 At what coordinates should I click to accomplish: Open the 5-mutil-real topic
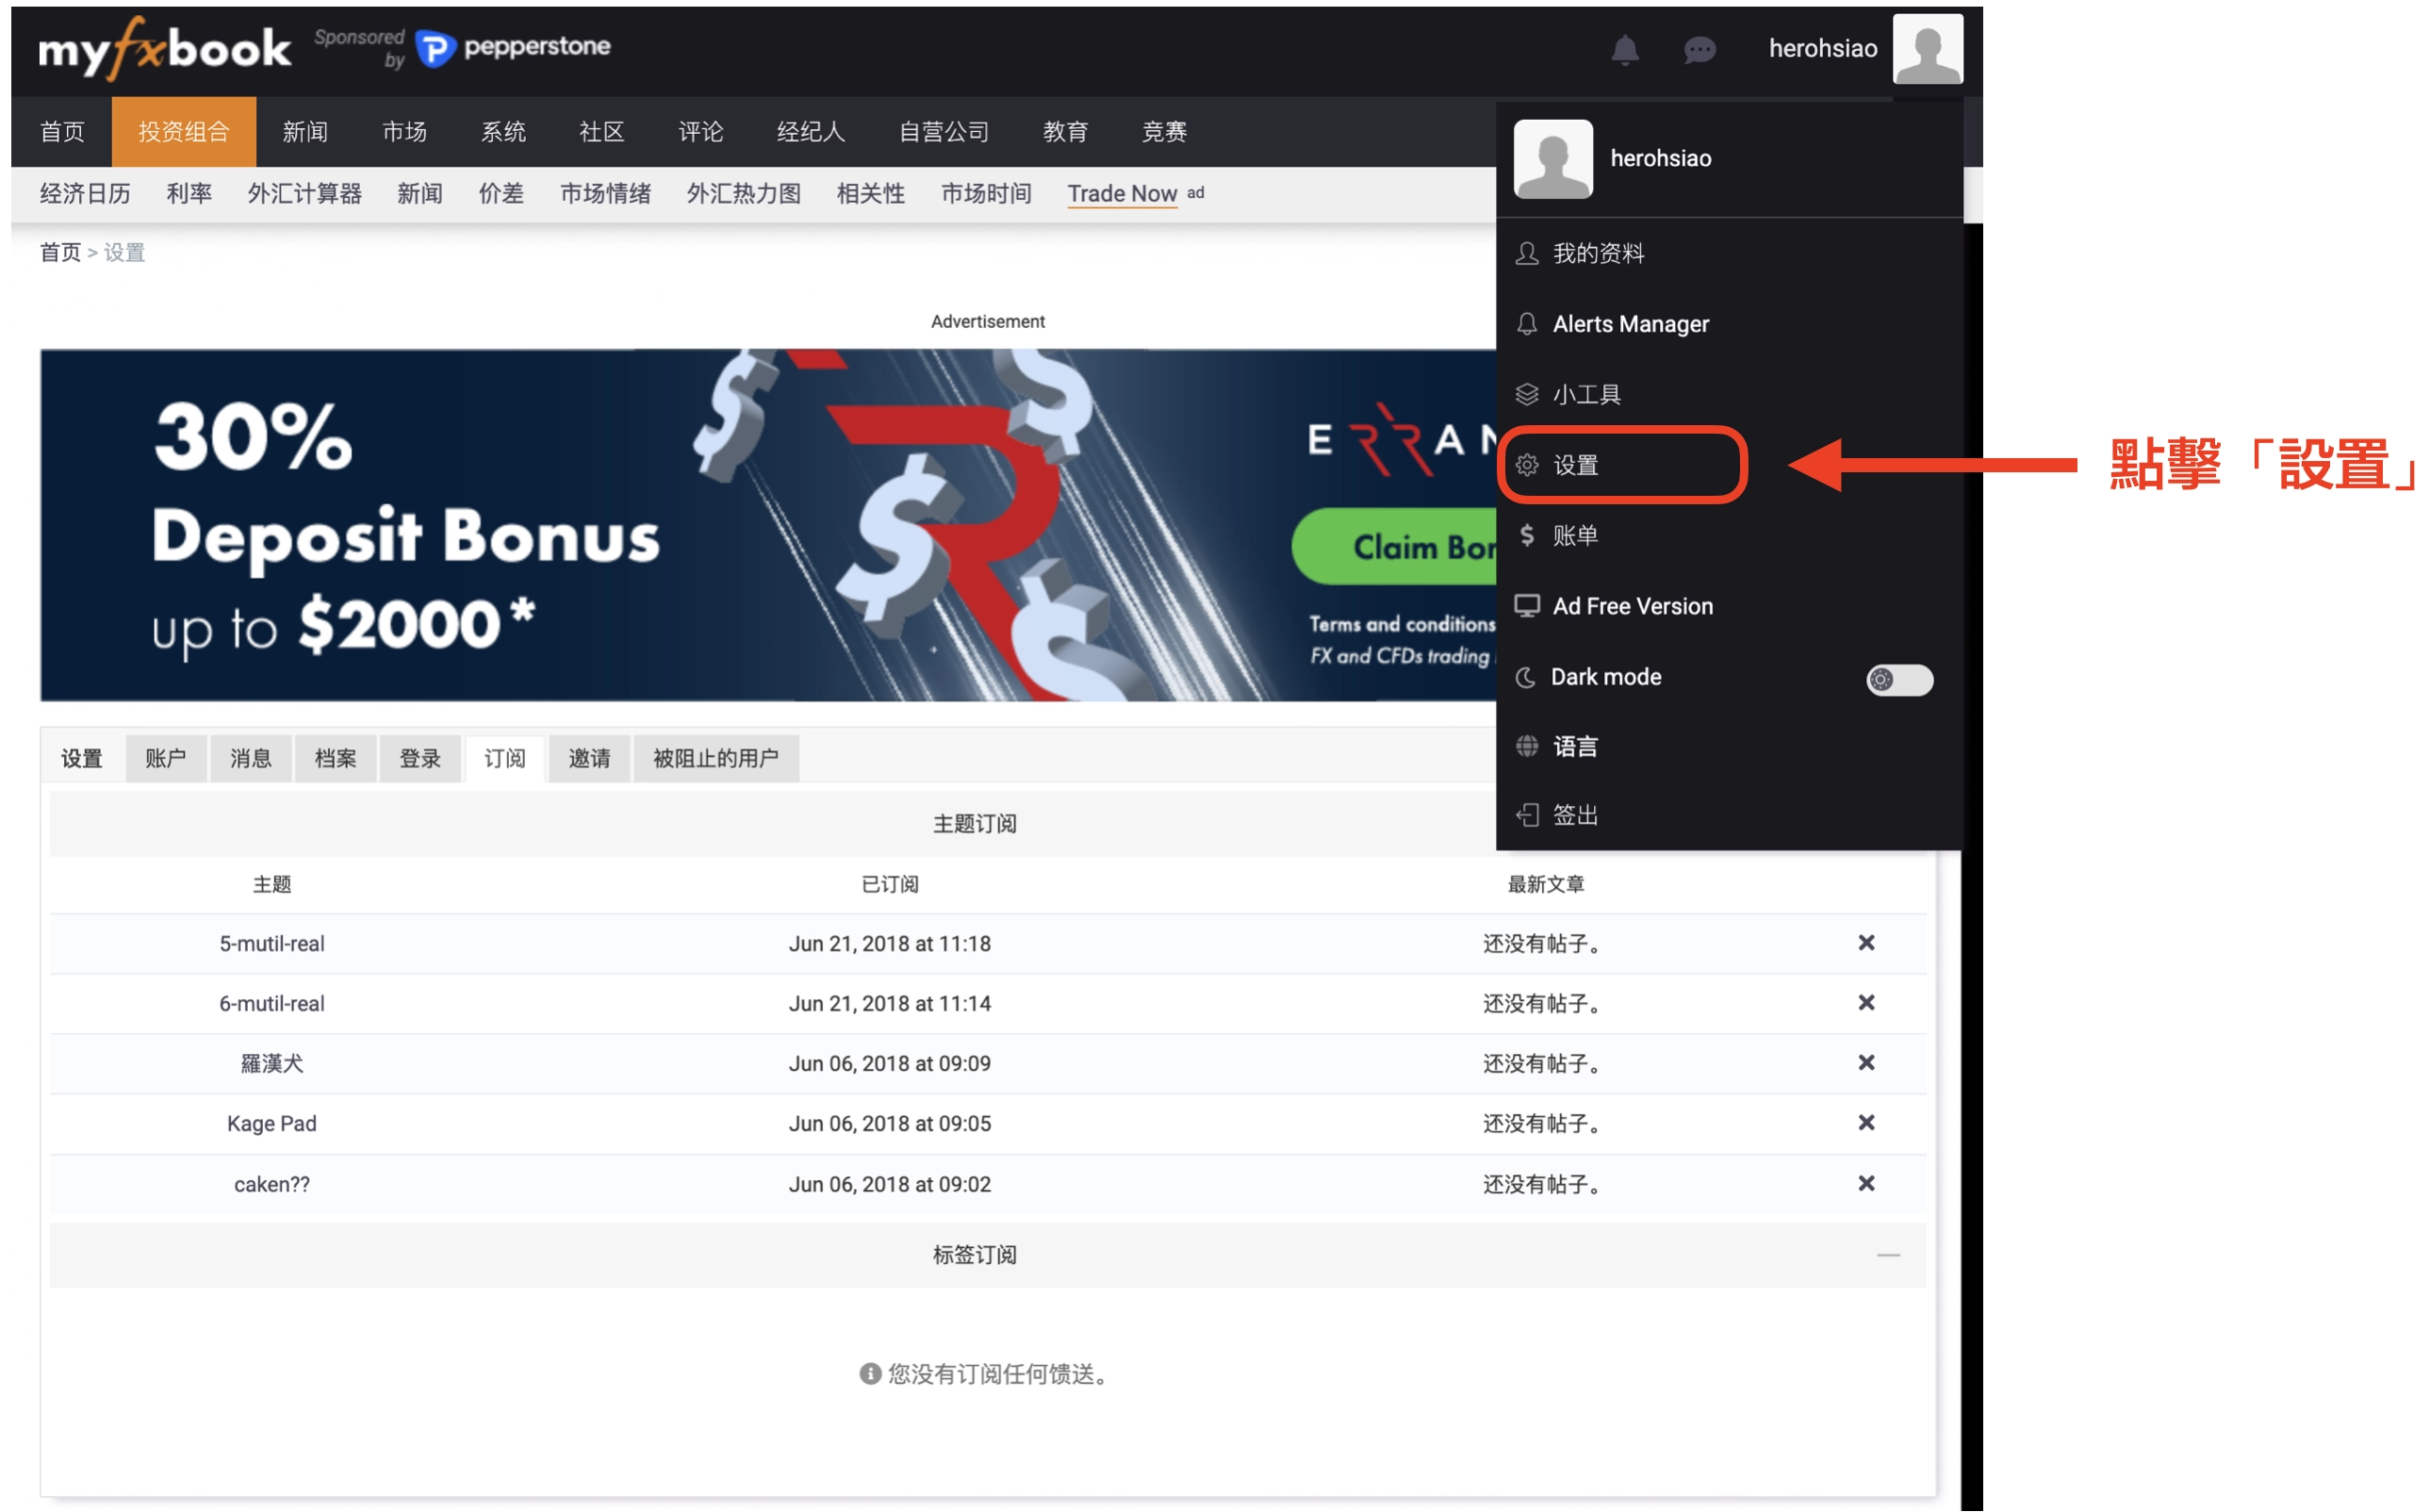point(272,944)
